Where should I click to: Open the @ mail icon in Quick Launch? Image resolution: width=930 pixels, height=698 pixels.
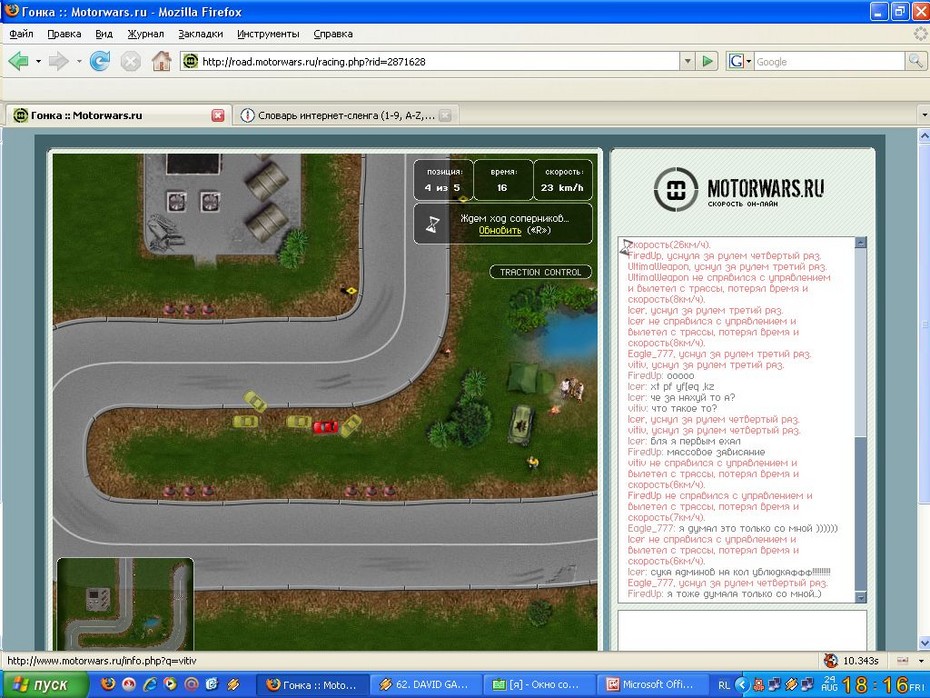(191, 684)
